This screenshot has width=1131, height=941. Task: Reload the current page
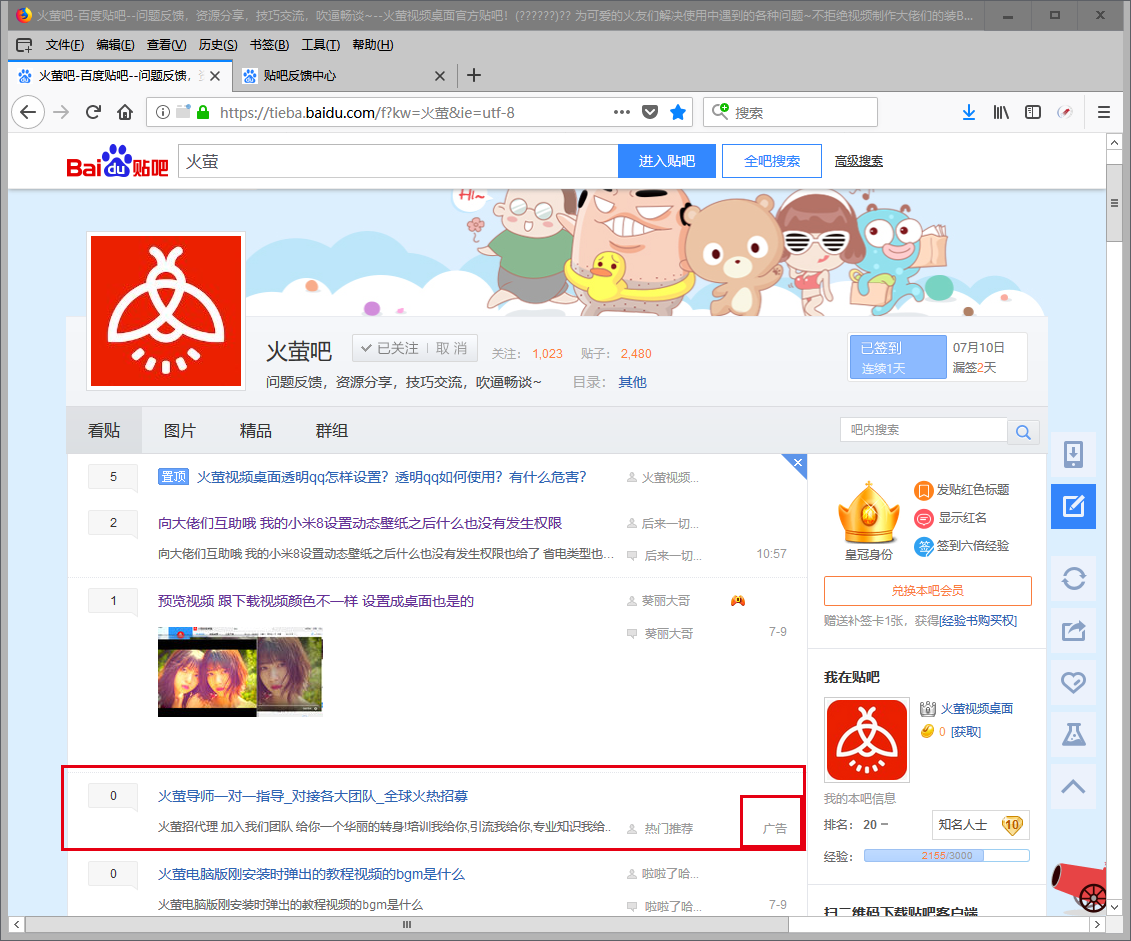(x=93, y=112)
